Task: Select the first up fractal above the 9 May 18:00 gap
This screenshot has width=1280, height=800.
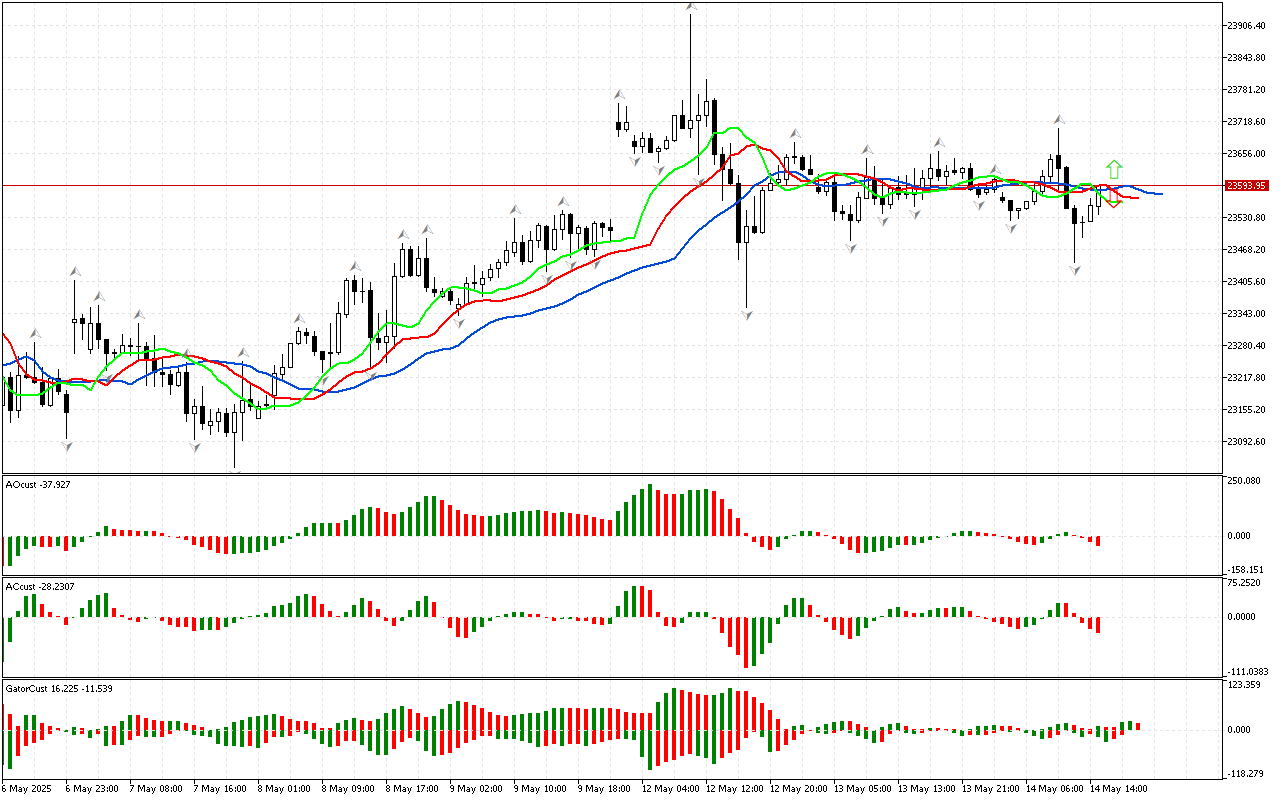Action: (x=620, y=94)
